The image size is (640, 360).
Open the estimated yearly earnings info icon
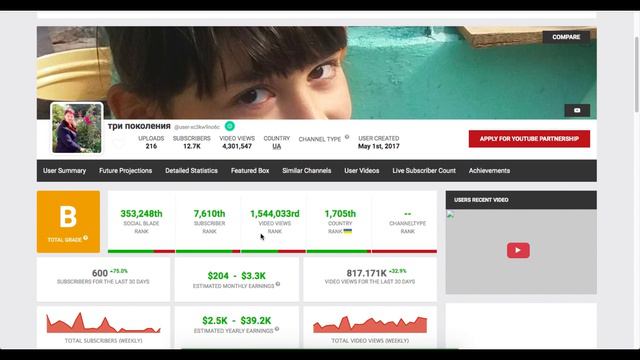(x=277, y=329)
